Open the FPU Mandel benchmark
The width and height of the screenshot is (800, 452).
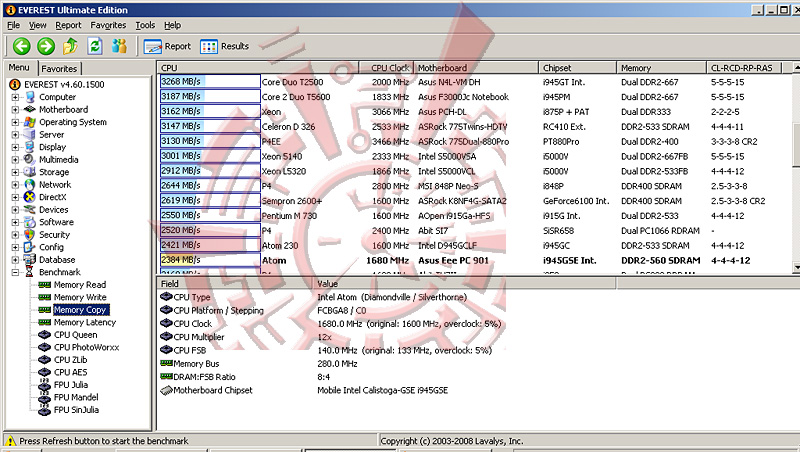(x=76, y=397)
